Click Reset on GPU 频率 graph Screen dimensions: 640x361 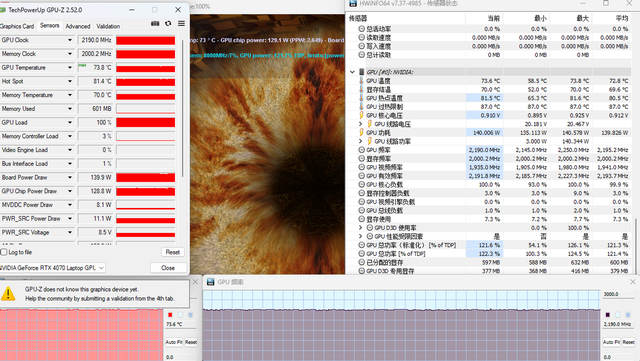click(629, 342)
